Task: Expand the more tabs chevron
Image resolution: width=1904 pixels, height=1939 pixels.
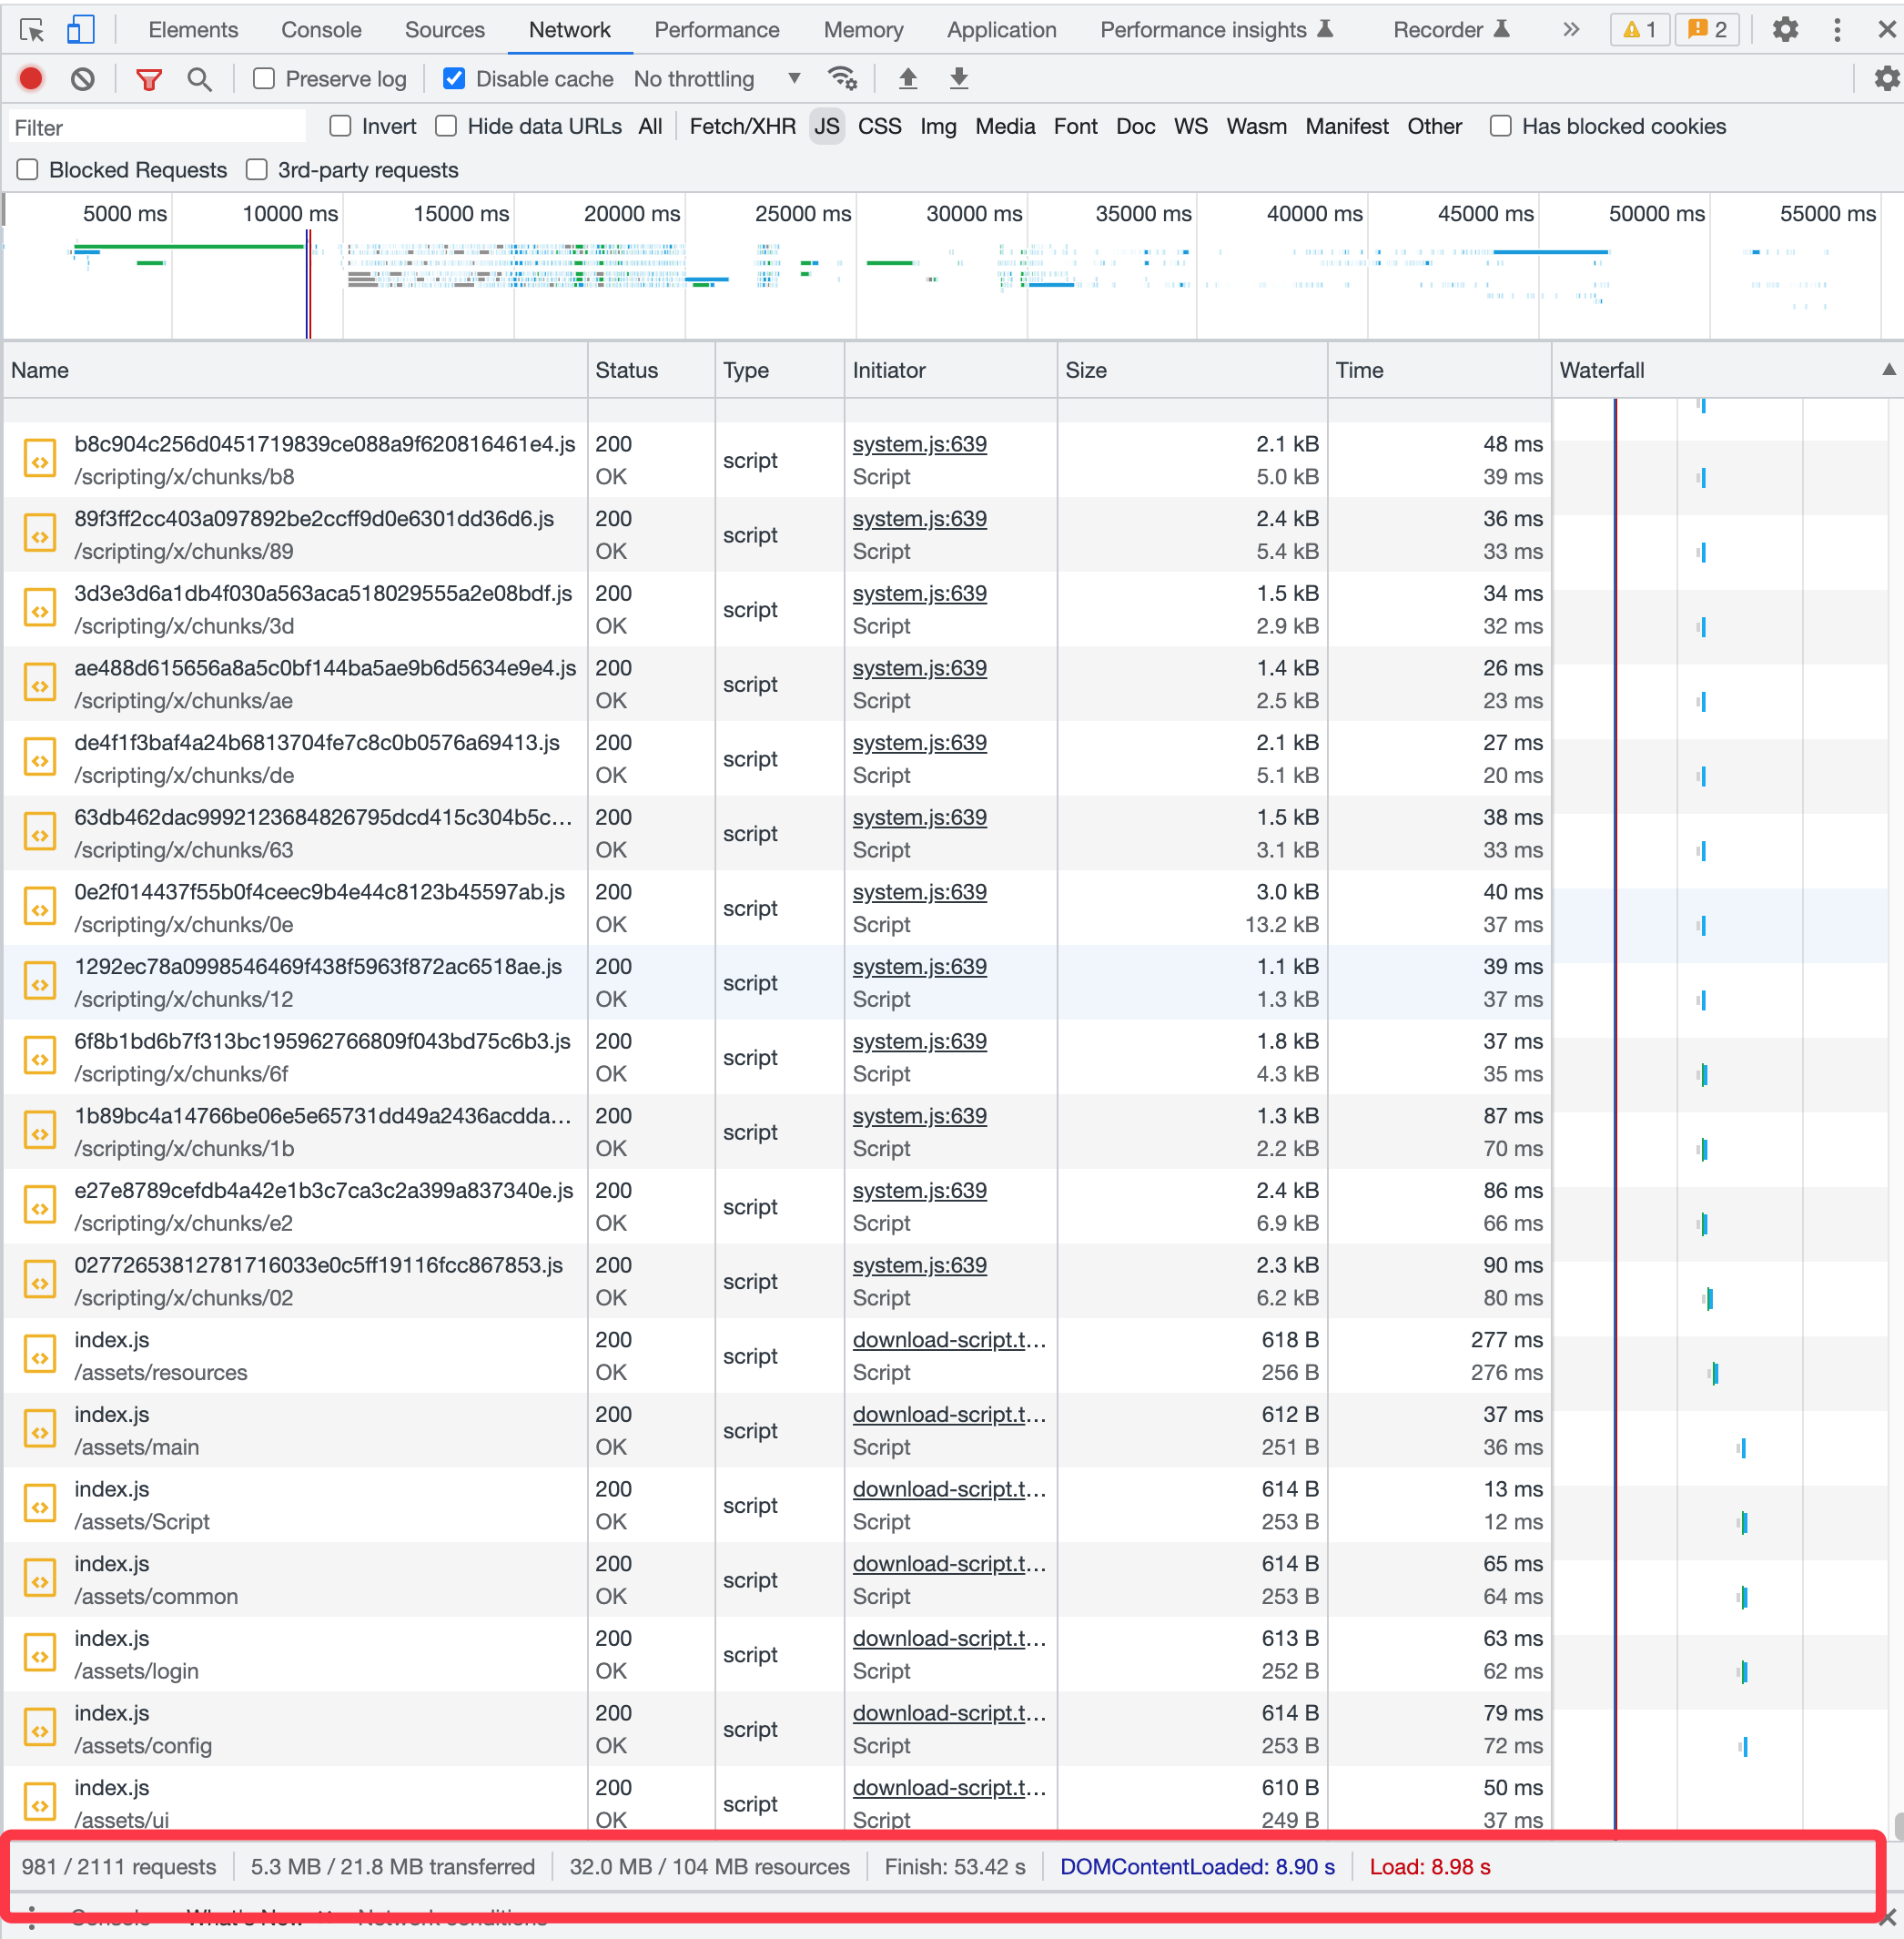Action: (x=1570, y=29)
